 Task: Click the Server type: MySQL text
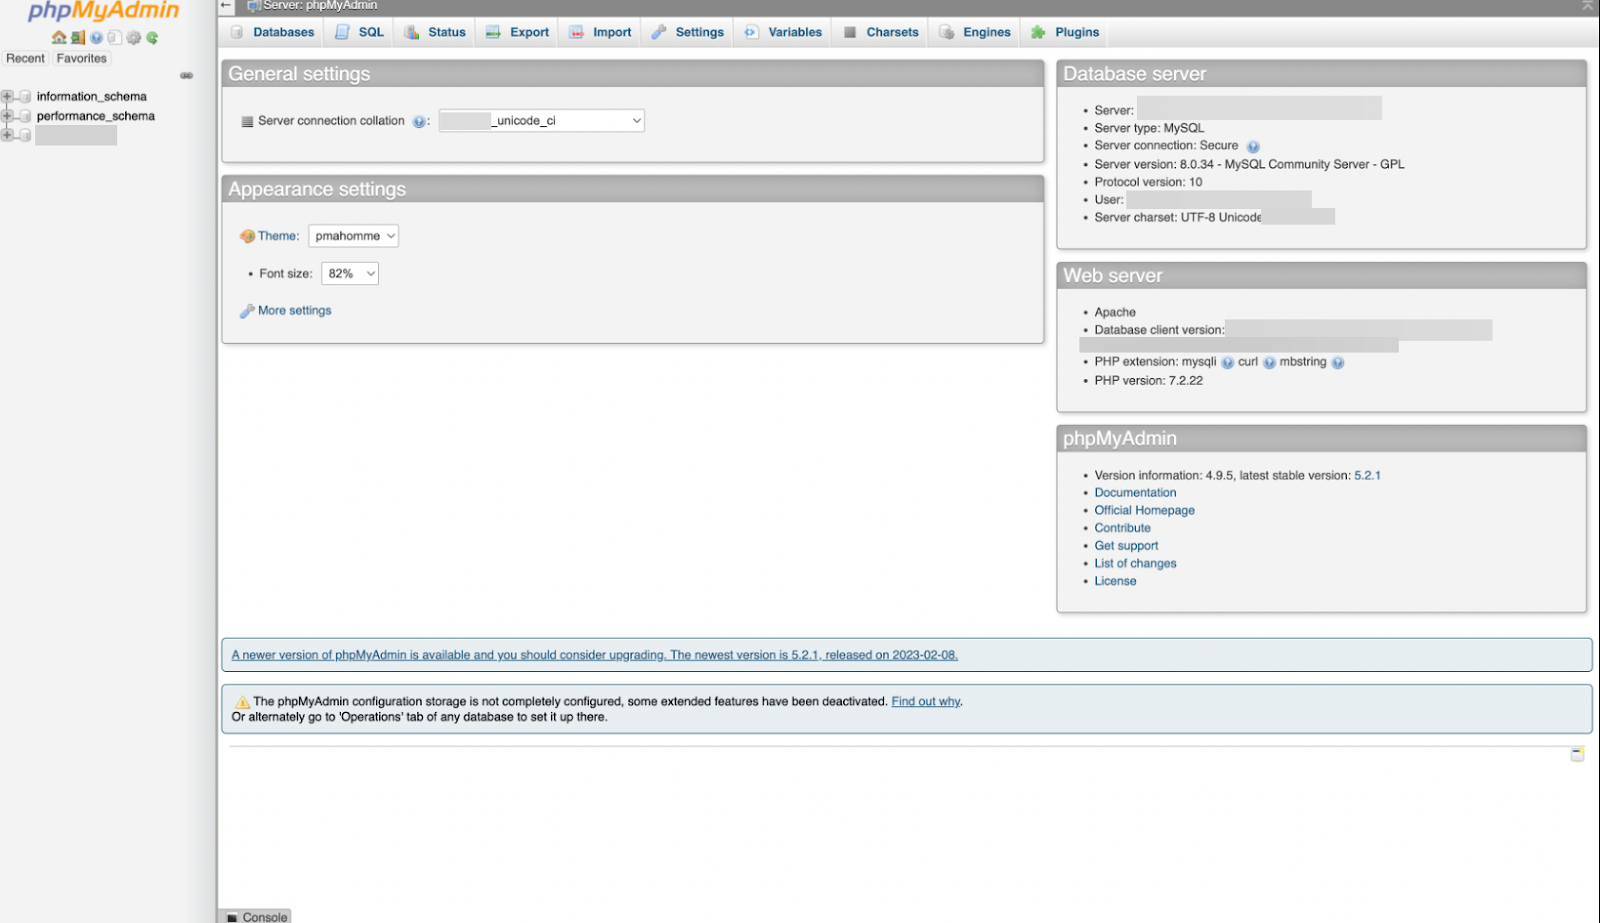click(1149, 128)
